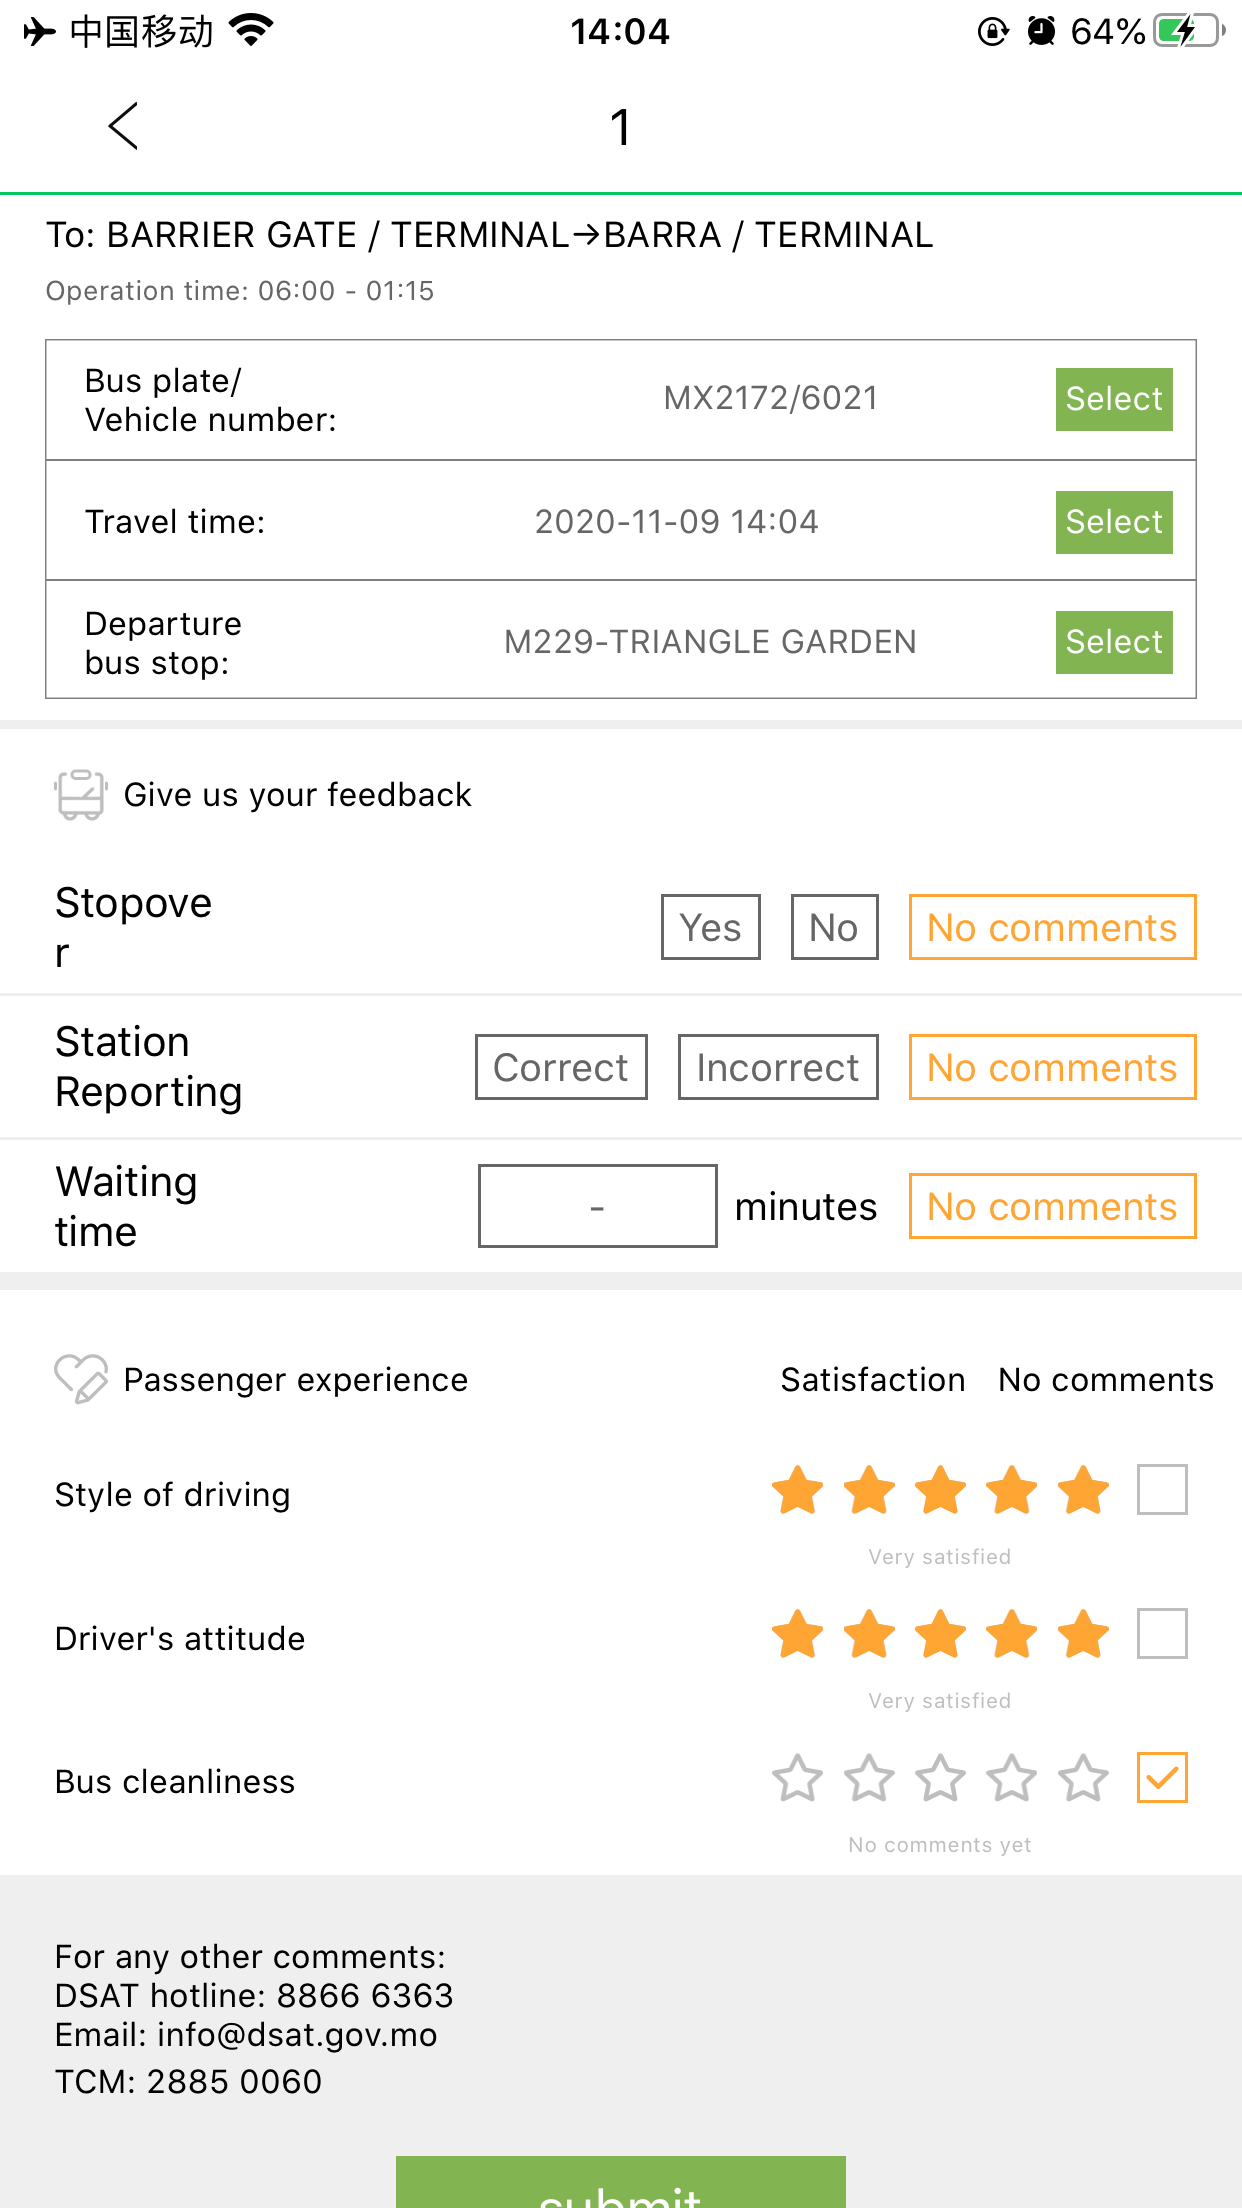Uncheck the Bus cleanliness no-comments checkbox
1242x2208 pixels.
tap(1162, 1778)
